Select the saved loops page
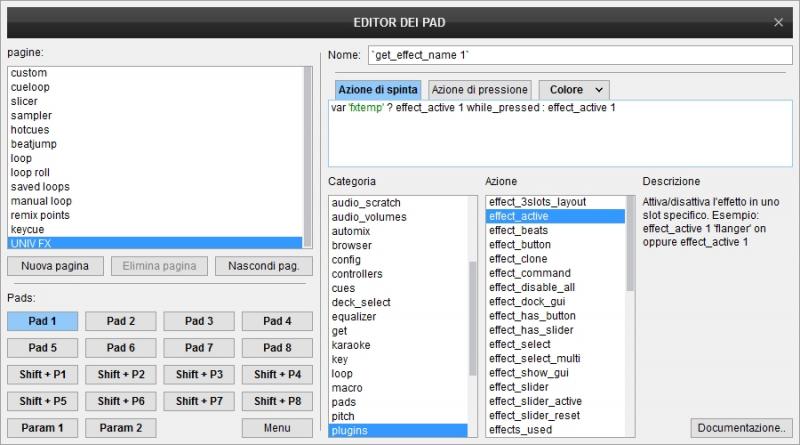This screenshot has width=800, height=445. [155, 187]
